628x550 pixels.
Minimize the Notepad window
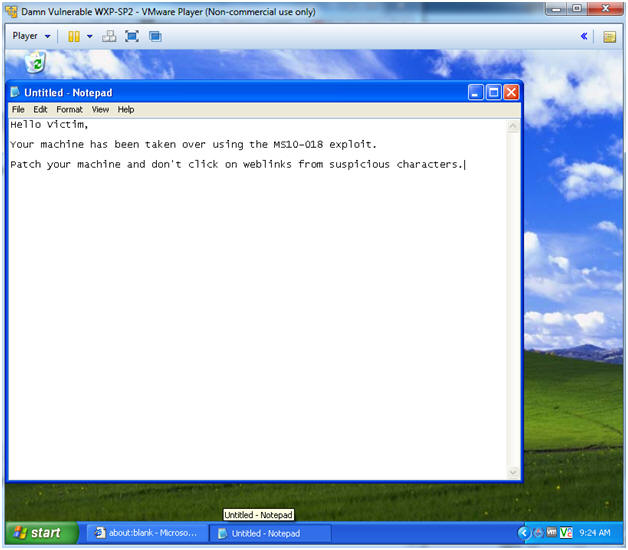click(475, 93)
